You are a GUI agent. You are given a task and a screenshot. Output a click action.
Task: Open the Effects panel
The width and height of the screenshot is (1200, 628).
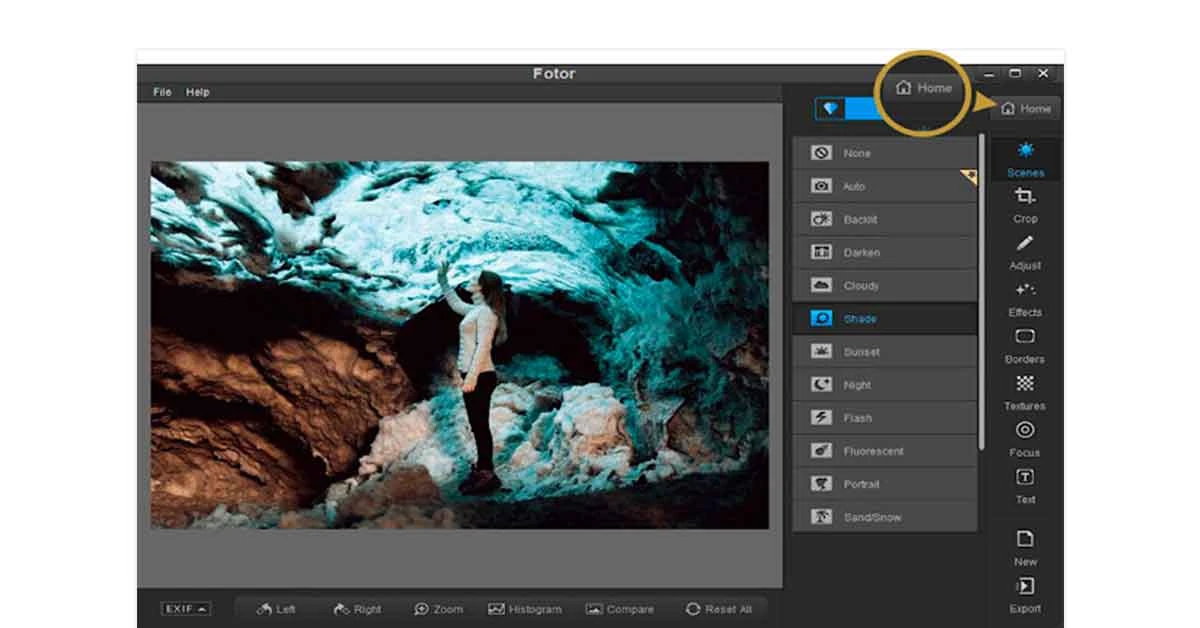(1025, 299)
